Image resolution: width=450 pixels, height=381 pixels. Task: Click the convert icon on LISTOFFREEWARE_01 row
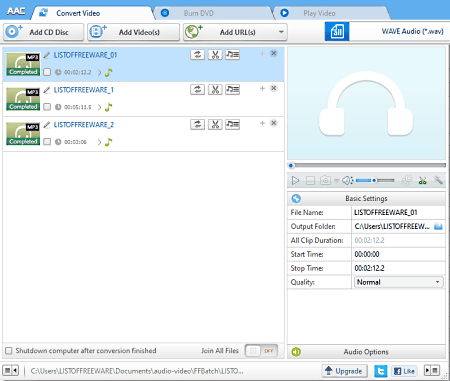point(198,54)
